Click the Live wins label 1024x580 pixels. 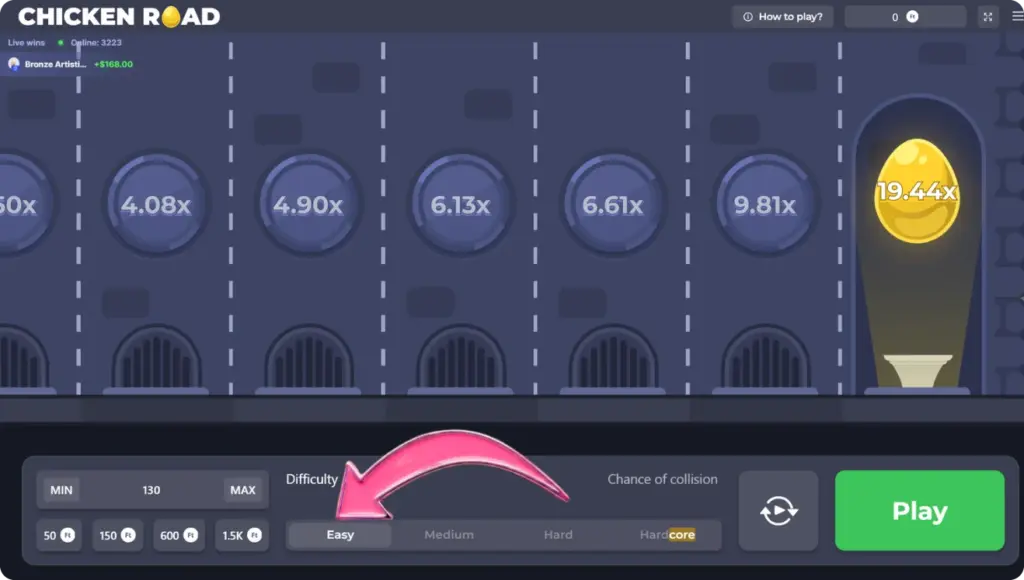pos(27,42)
